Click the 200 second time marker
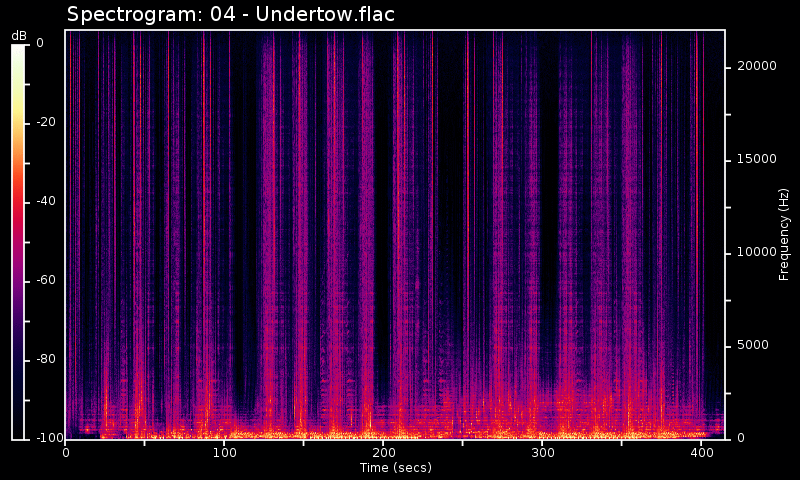Screen dimensions: 800x480 384,453
